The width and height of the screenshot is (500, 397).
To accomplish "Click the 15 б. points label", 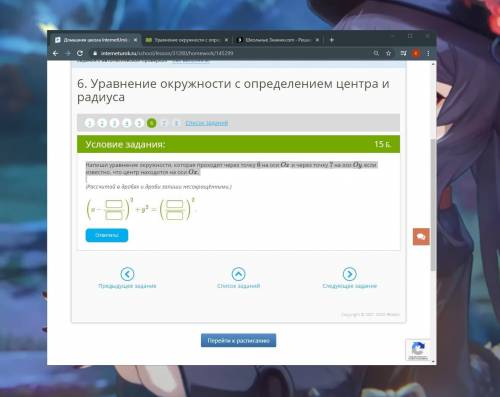I will (383, 144).
